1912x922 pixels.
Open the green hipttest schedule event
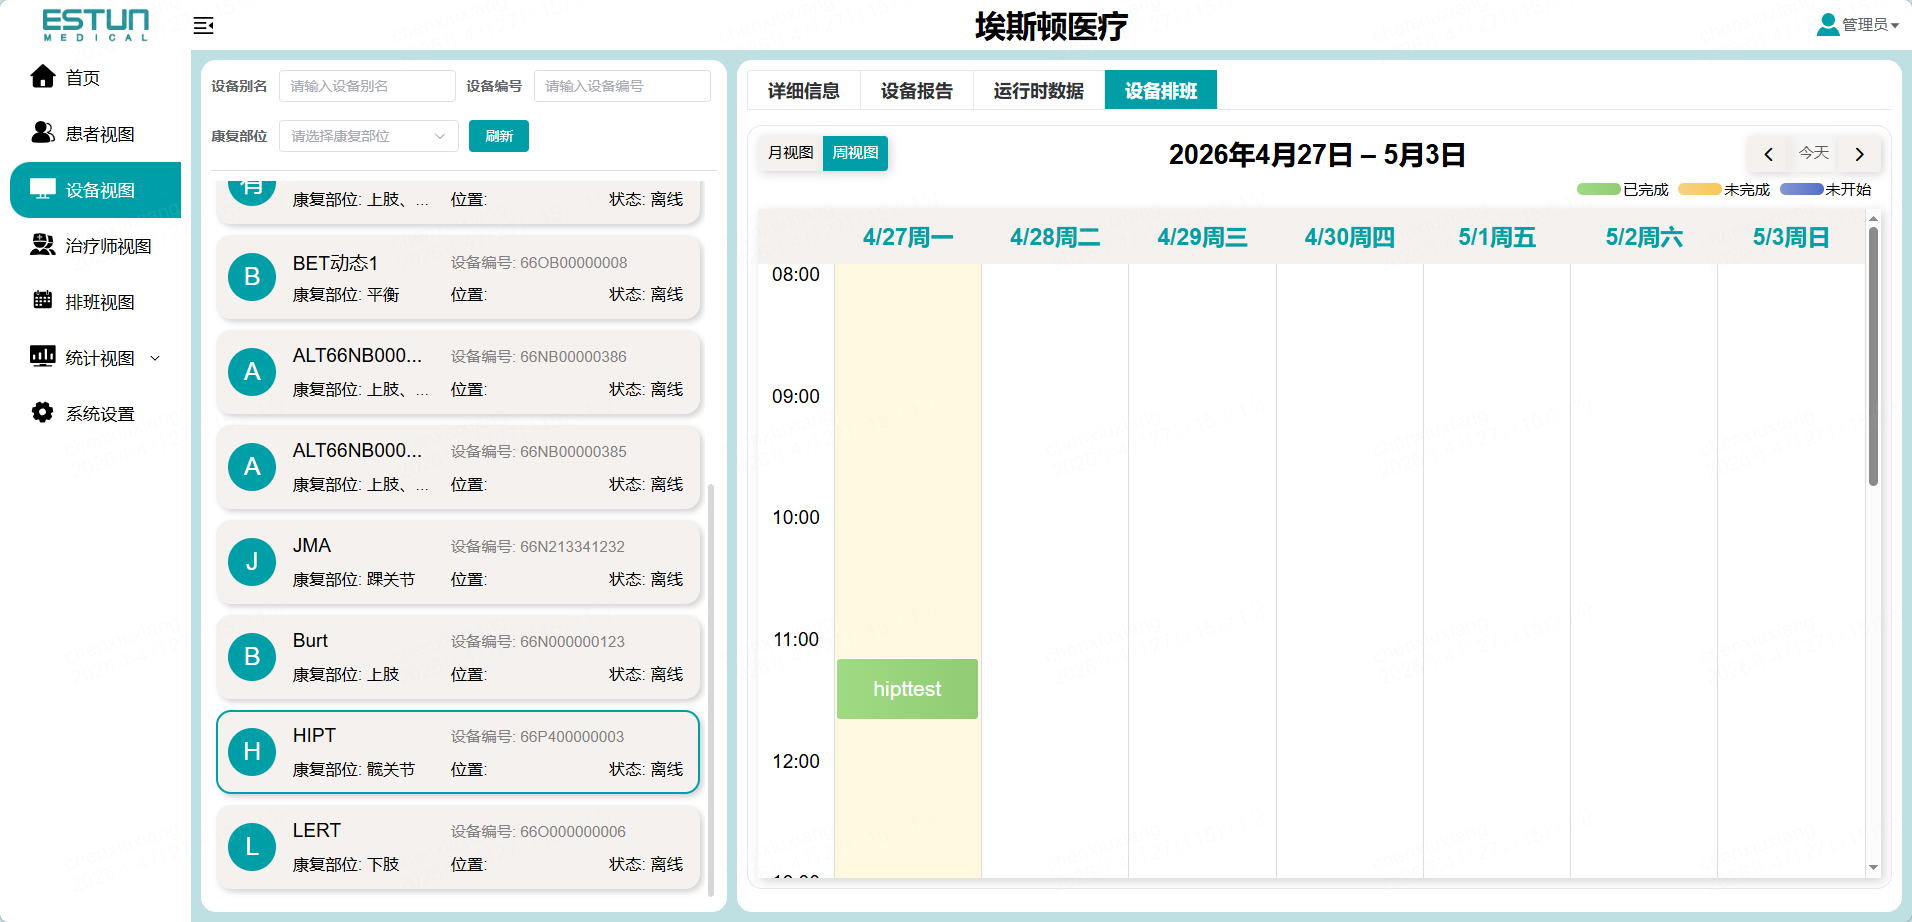(x=907, y=689)
